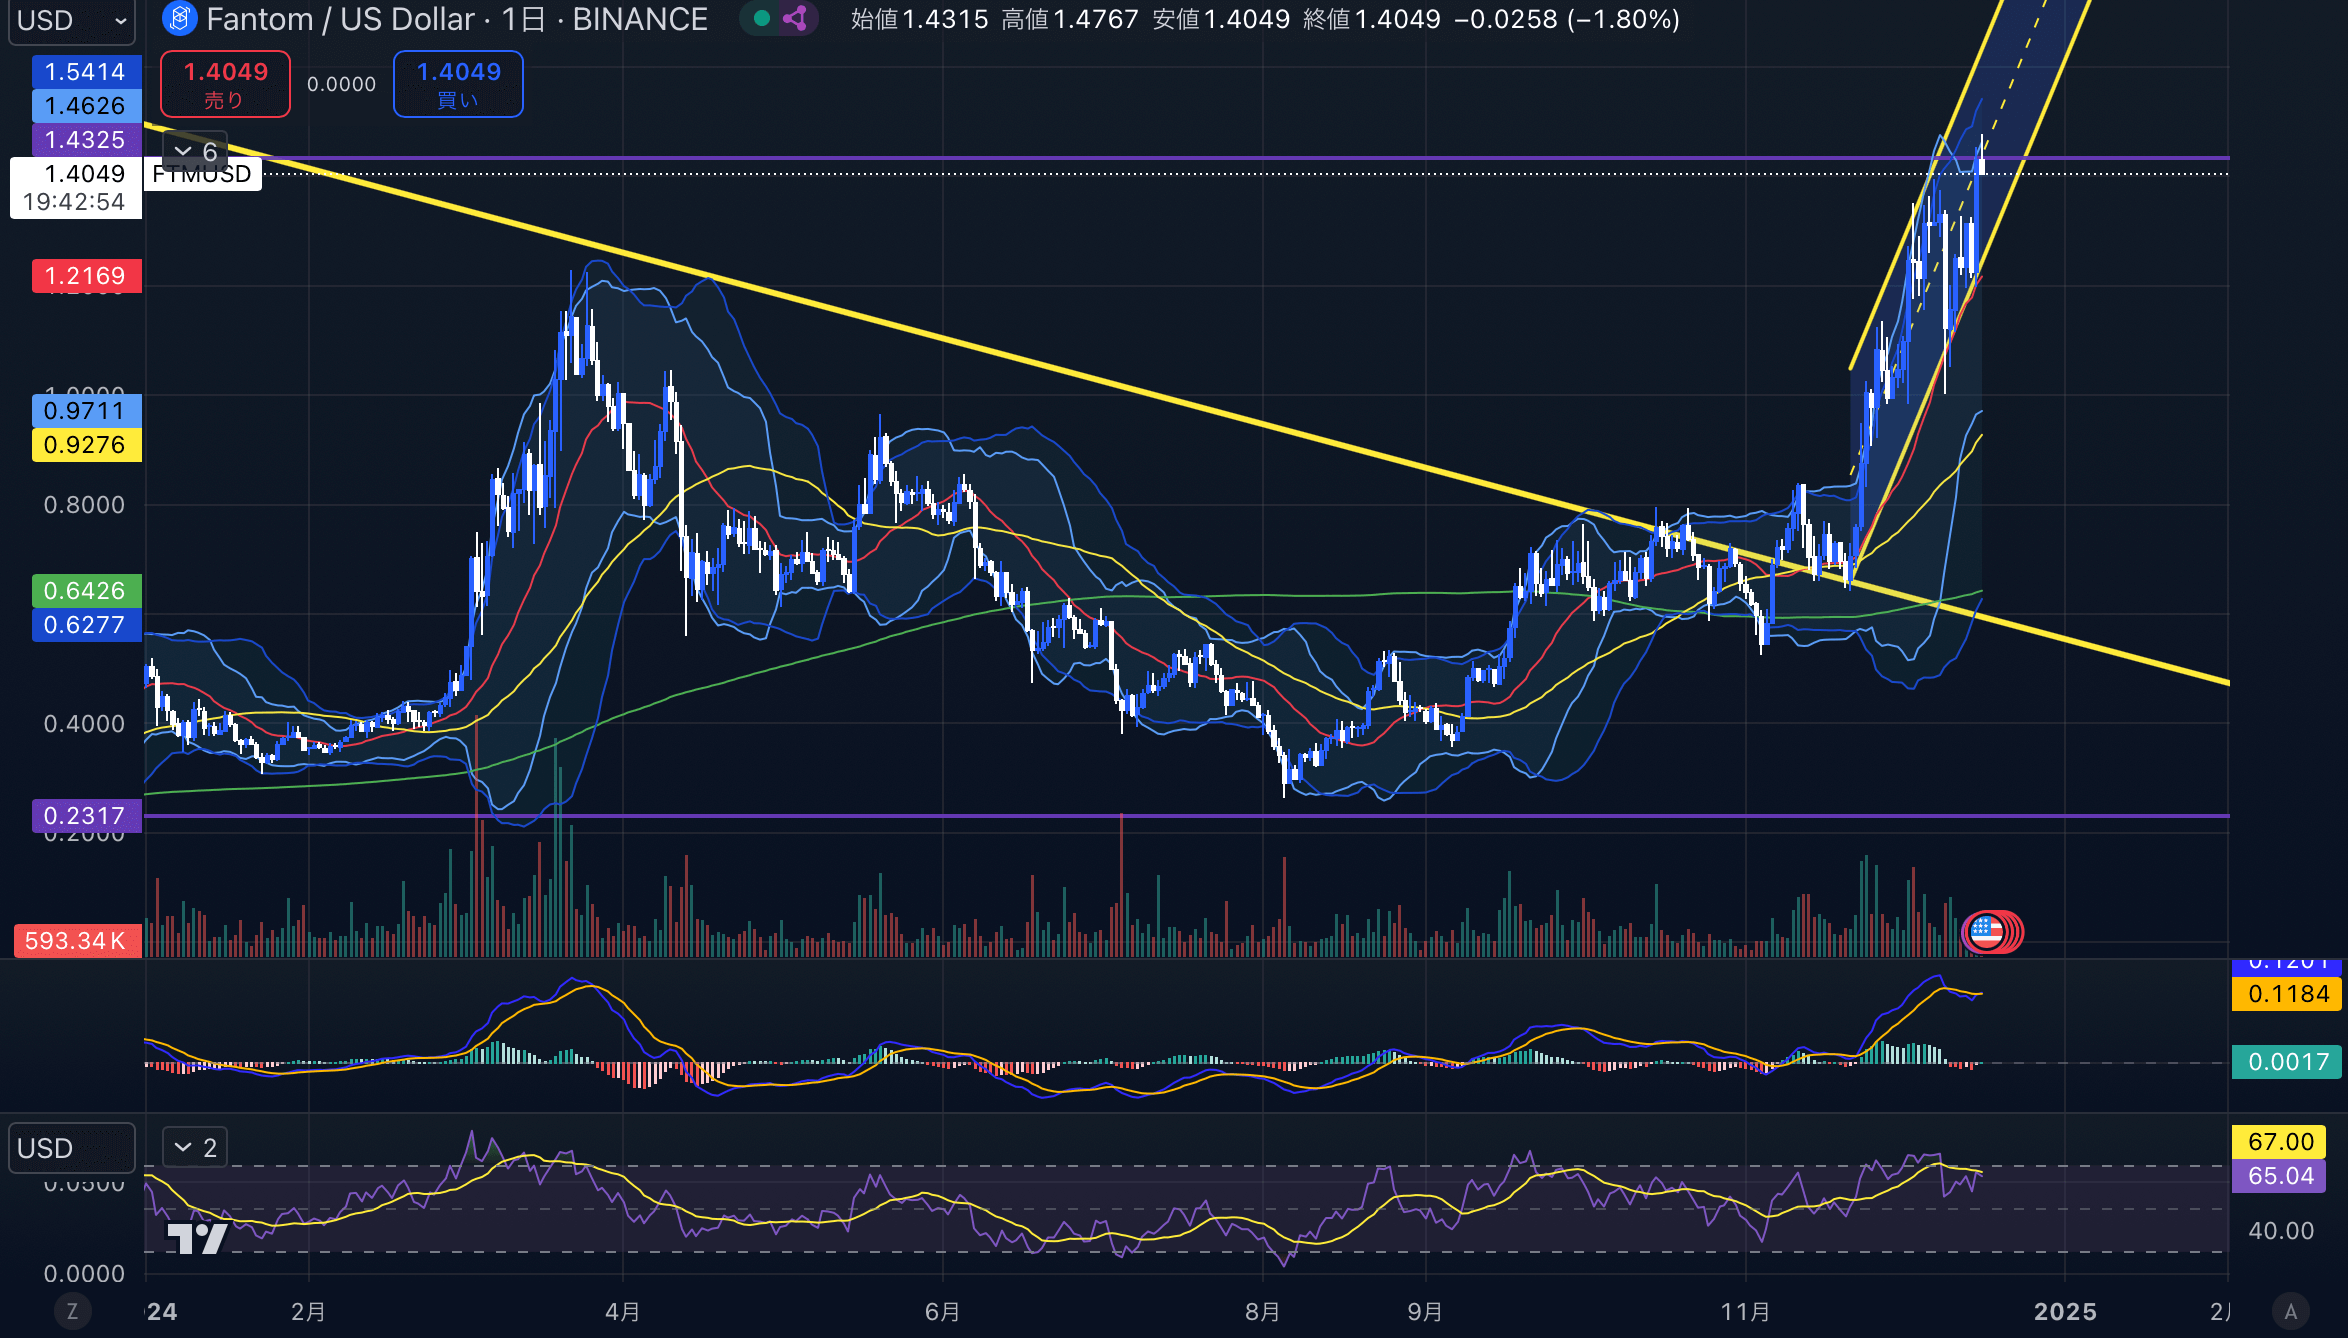Screen dimensions: 2348x1338
Task: Click the blue 1.4049 買い buy button
Action: 458,84
